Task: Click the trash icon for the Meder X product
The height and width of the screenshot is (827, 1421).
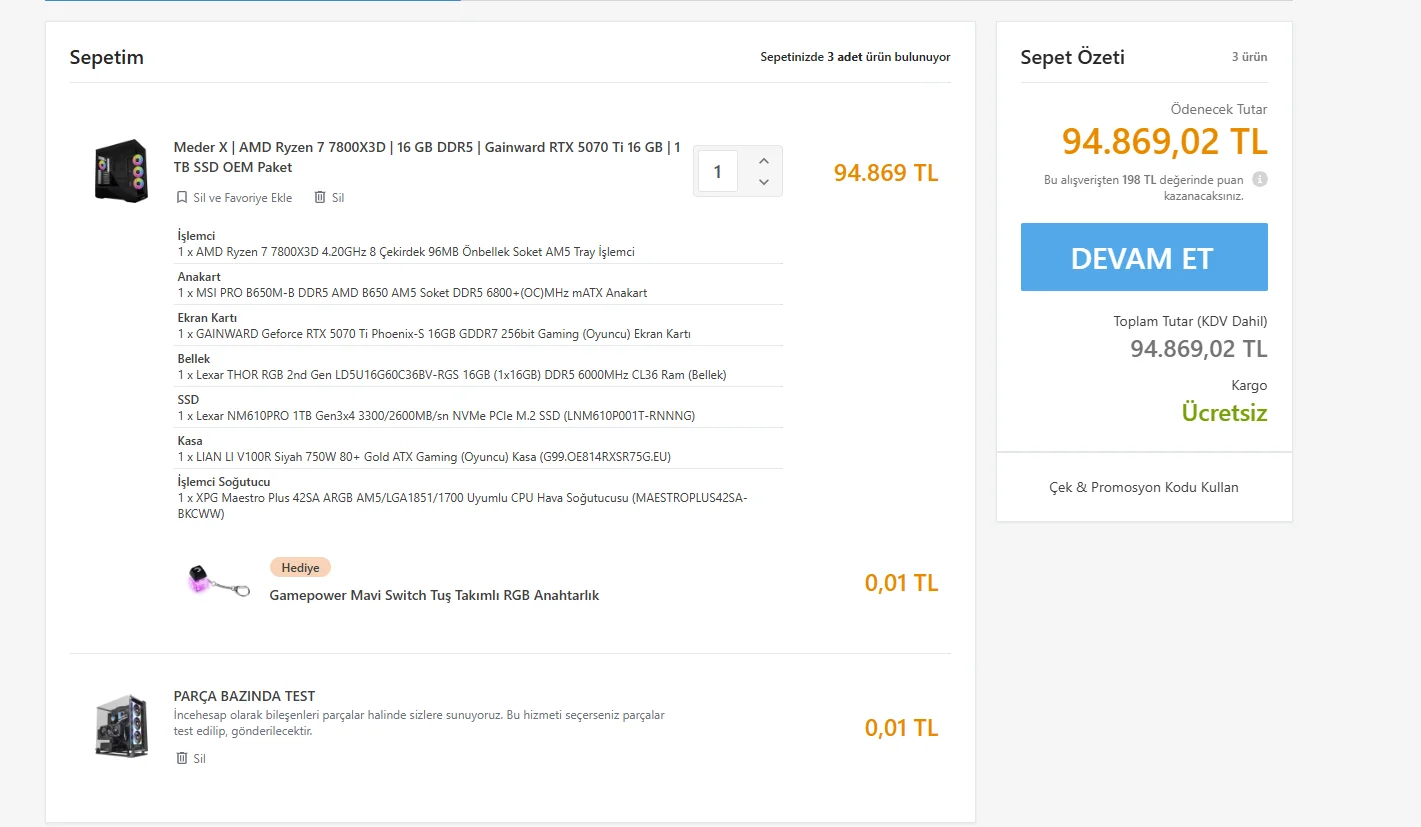Action: [320, 198]
